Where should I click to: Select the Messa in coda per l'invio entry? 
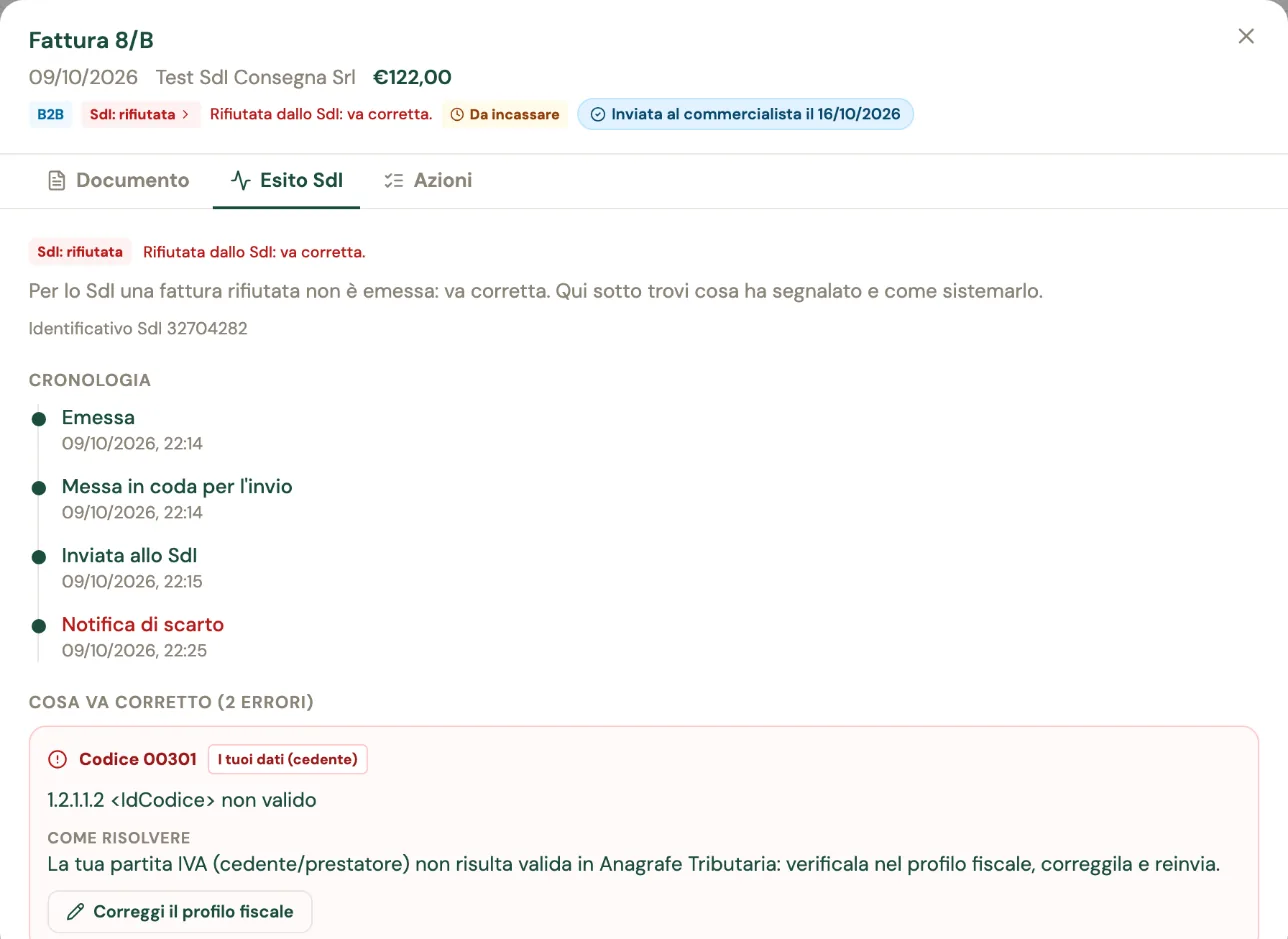click(177, 486)
